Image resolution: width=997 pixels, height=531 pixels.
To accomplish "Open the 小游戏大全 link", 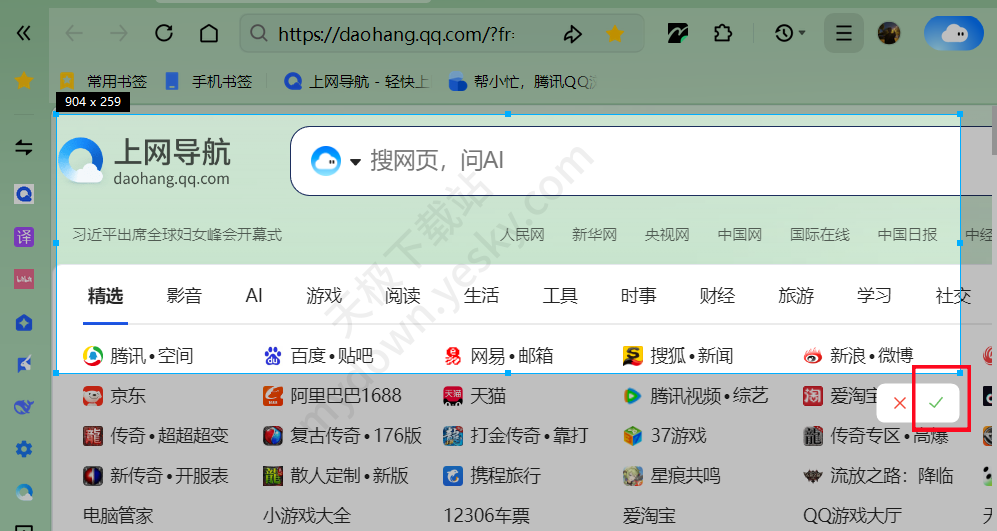I will tap(307, 516).
